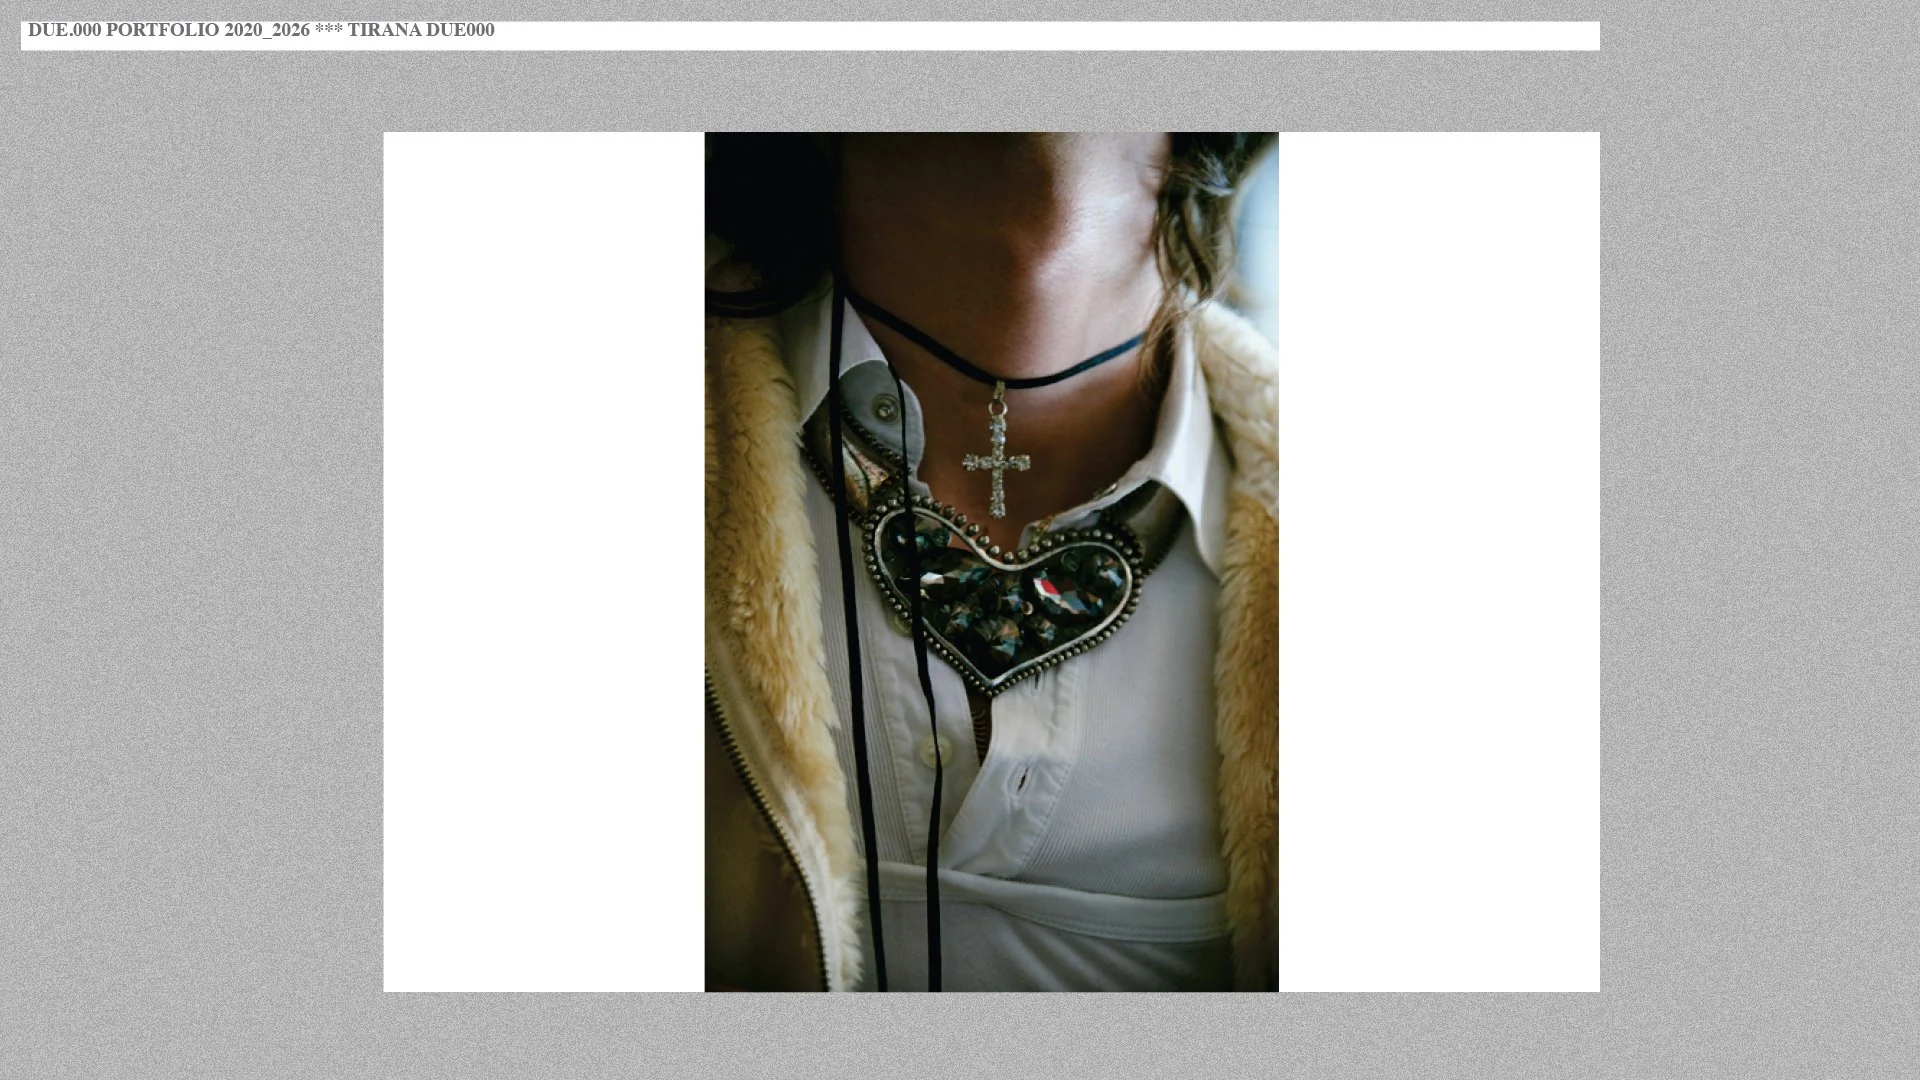This screenshot has height=1080, width=1920.
Task: Click the white panel left of the photo
Action: pos(543,560)
